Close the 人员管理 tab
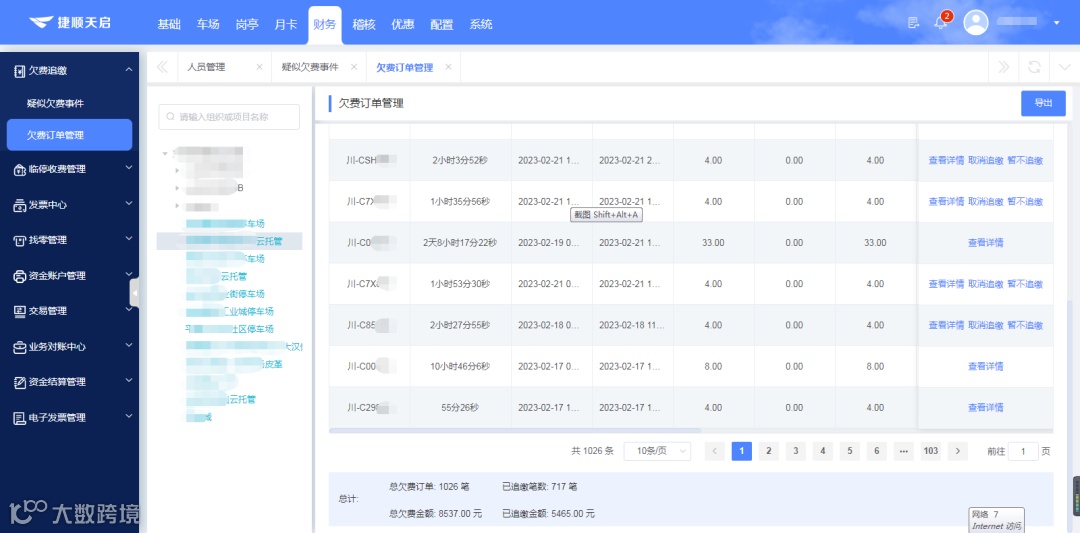 tap(259, 67)
